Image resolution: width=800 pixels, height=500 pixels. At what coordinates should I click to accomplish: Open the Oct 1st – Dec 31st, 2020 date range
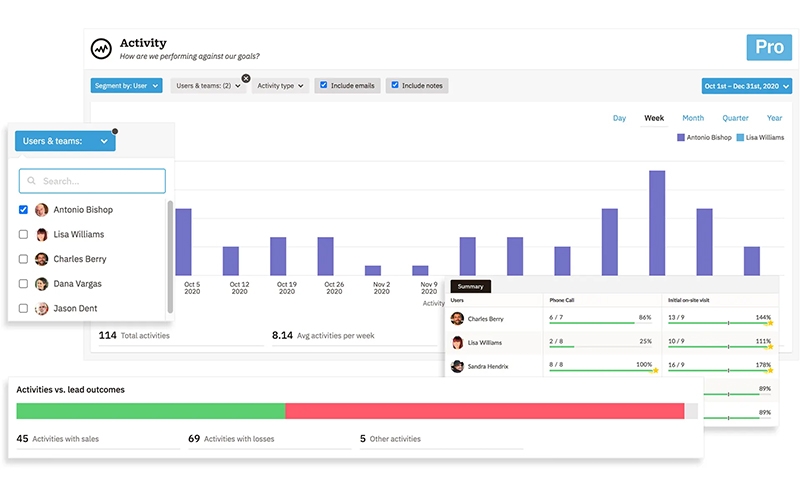point(746,86)
